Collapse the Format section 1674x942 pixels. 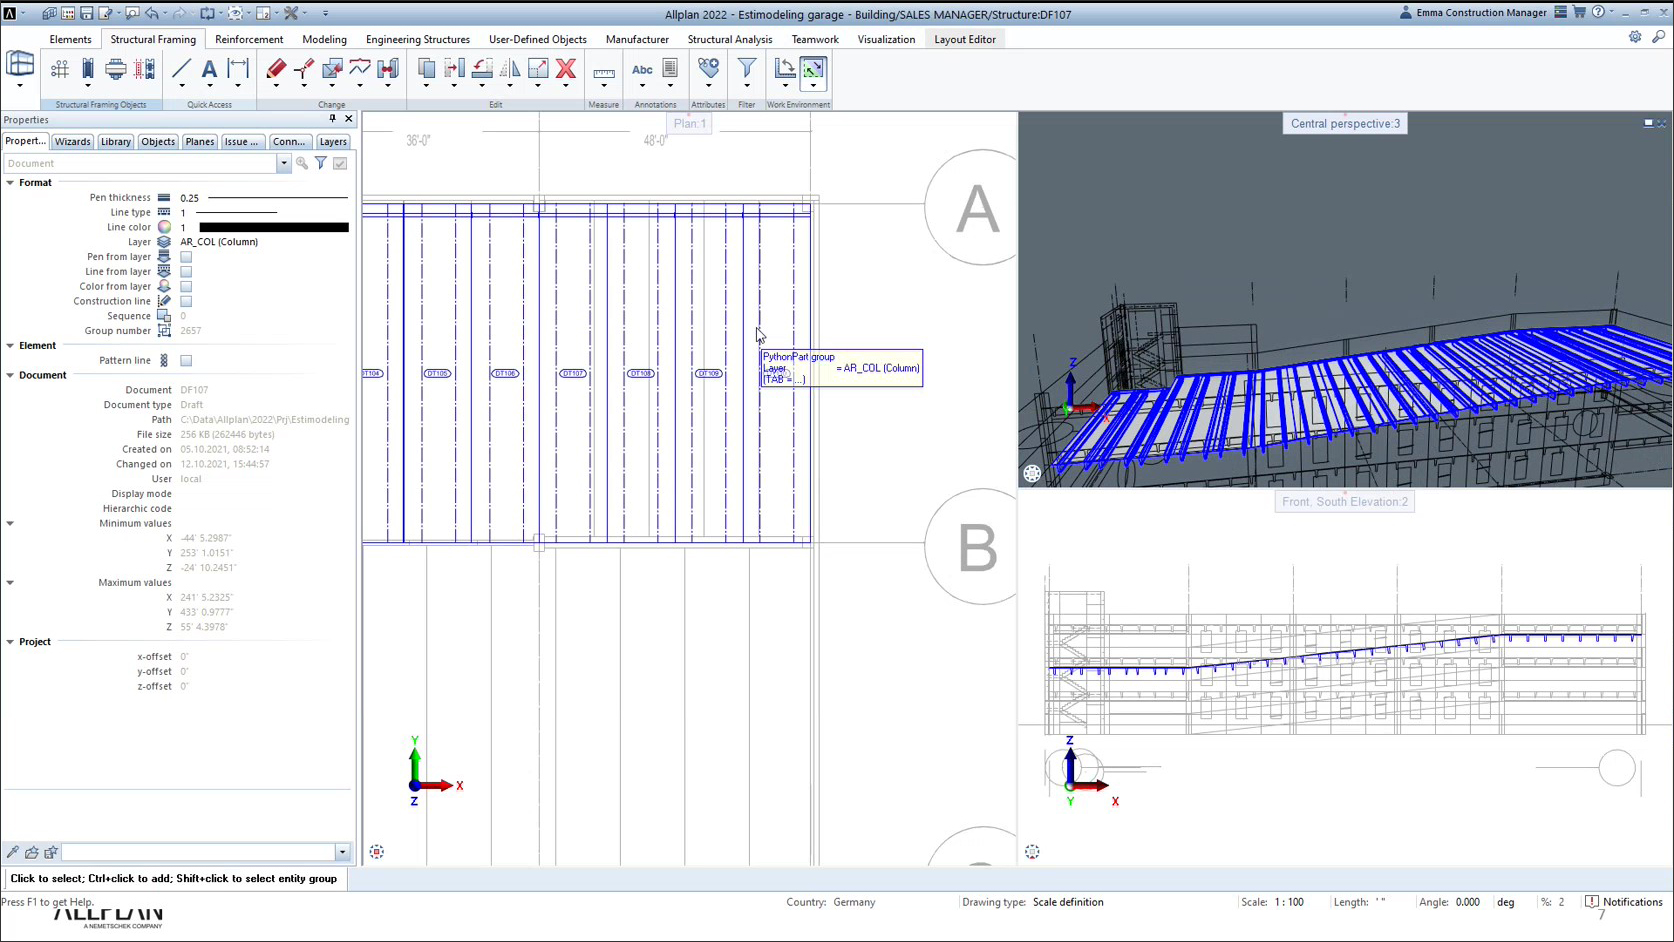pyautogui.click(x=10, y=183)
